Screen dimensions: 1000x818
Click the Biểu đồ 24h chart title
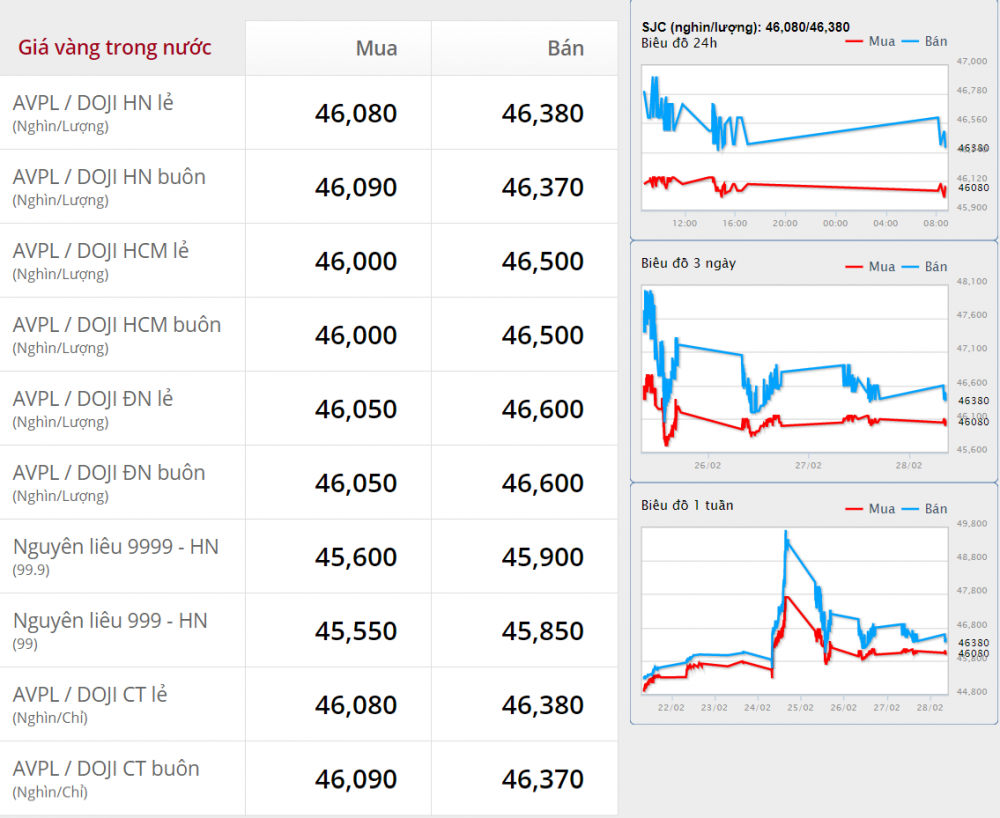(x=679, y=43)
